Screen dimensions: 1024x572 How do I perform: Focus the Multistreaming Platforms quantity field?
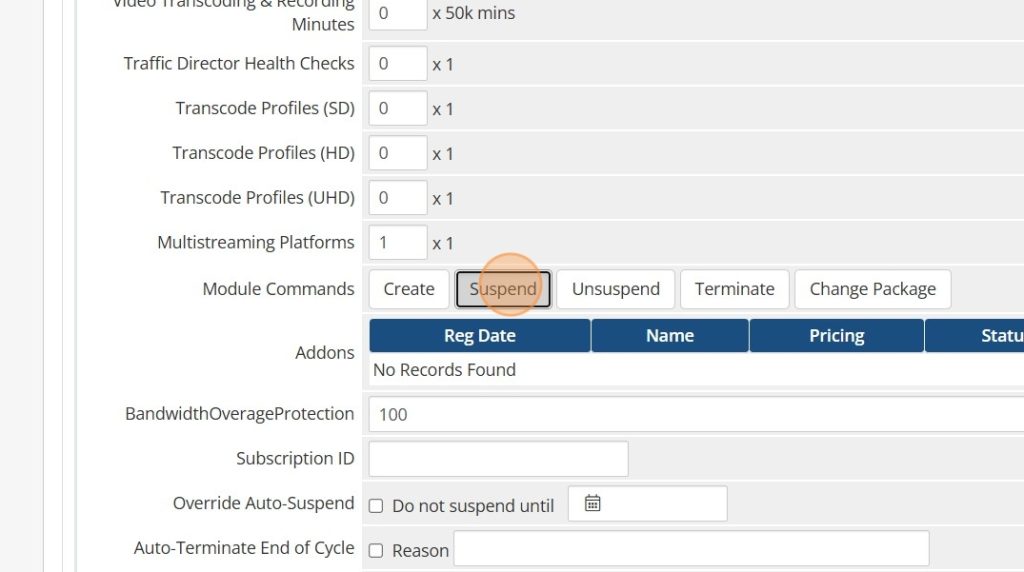pos(398,243)
